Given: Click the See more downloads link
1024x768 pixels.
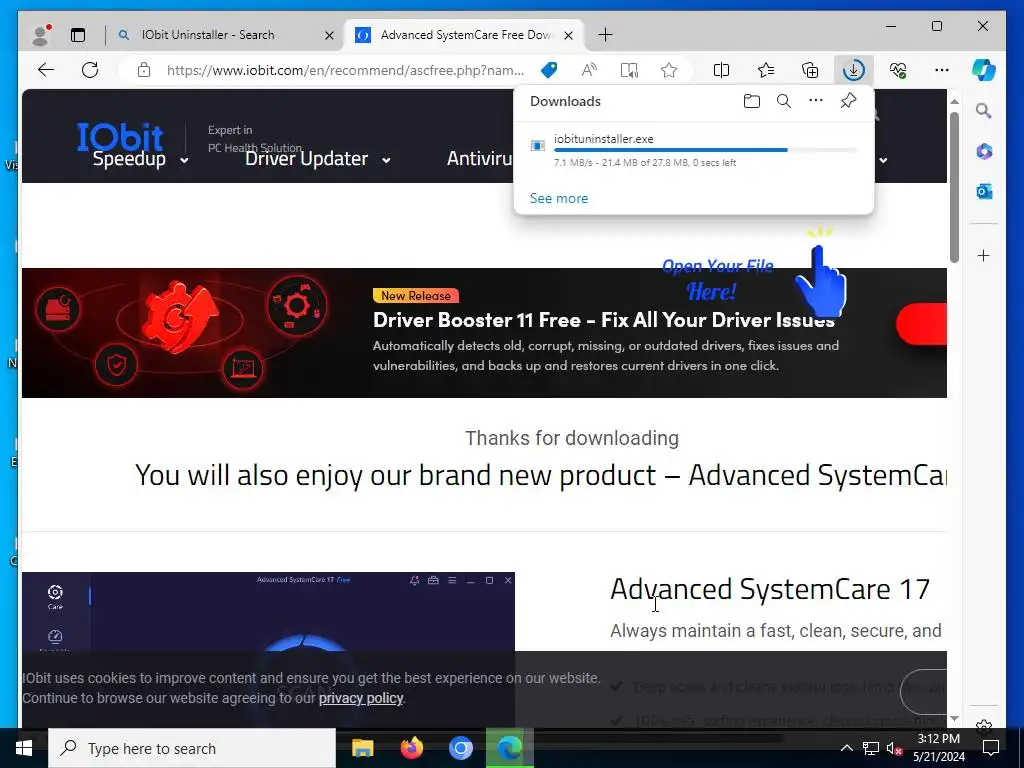Looking at the screenshot, I should click(x=558, y=199).
